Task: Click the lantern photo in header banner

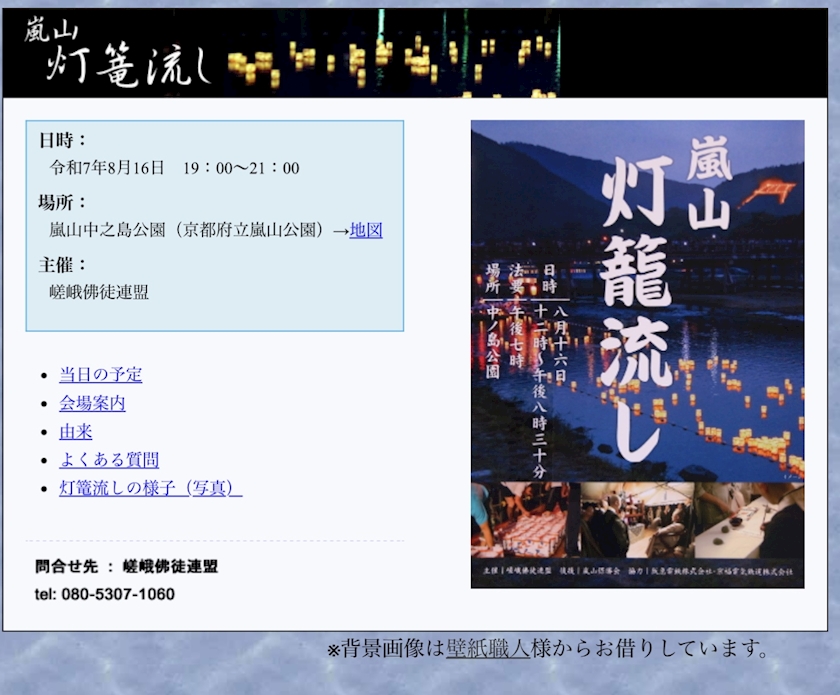Action: (x=391, y=54)
